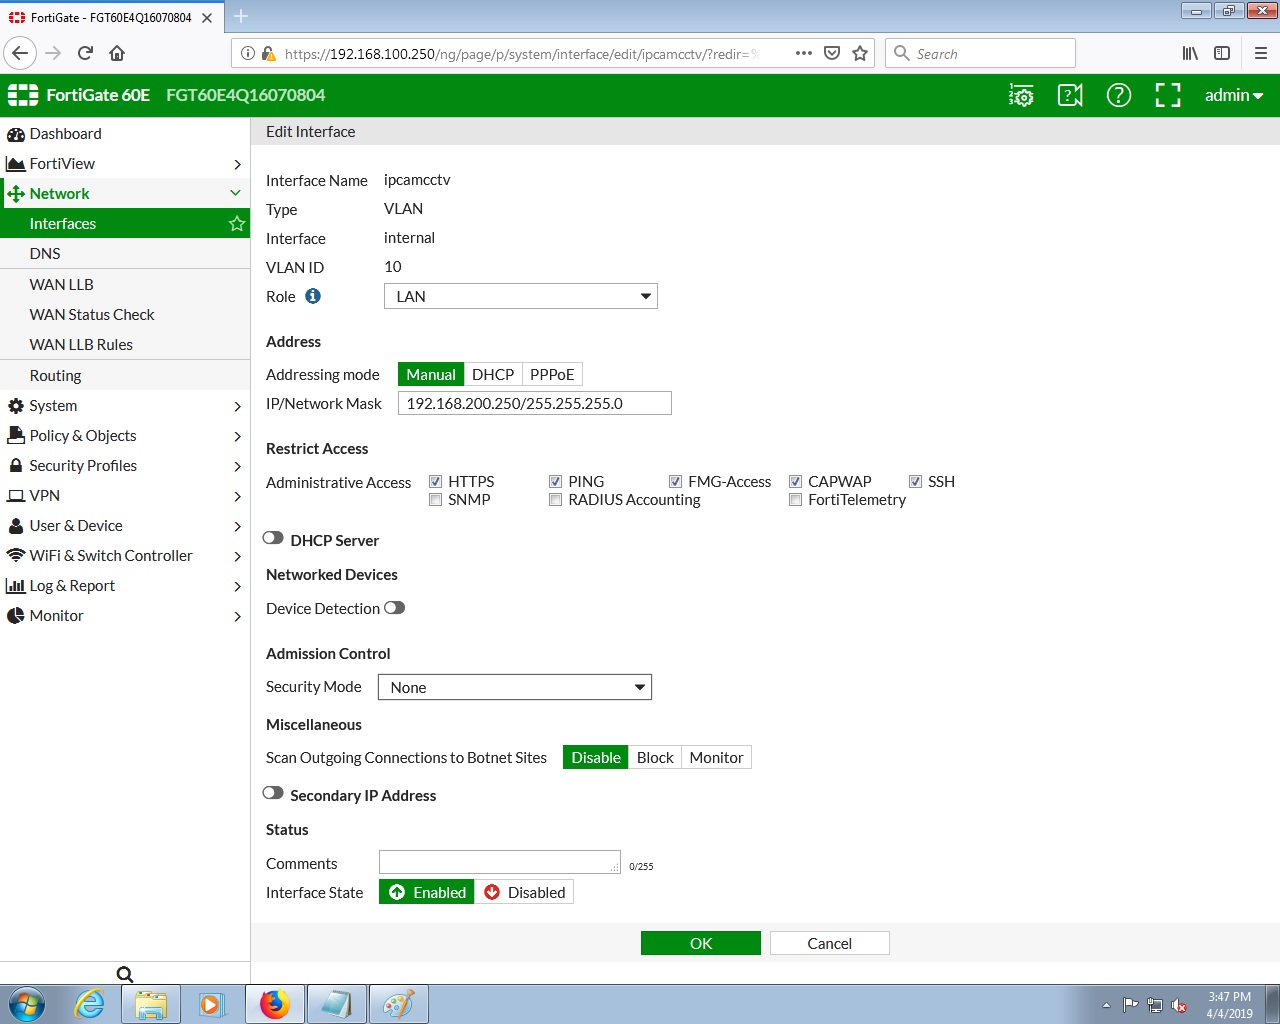This screenshot has height=1024, width=1280.
Task: Click the System gear icon in sidebar
Action: 16,406
